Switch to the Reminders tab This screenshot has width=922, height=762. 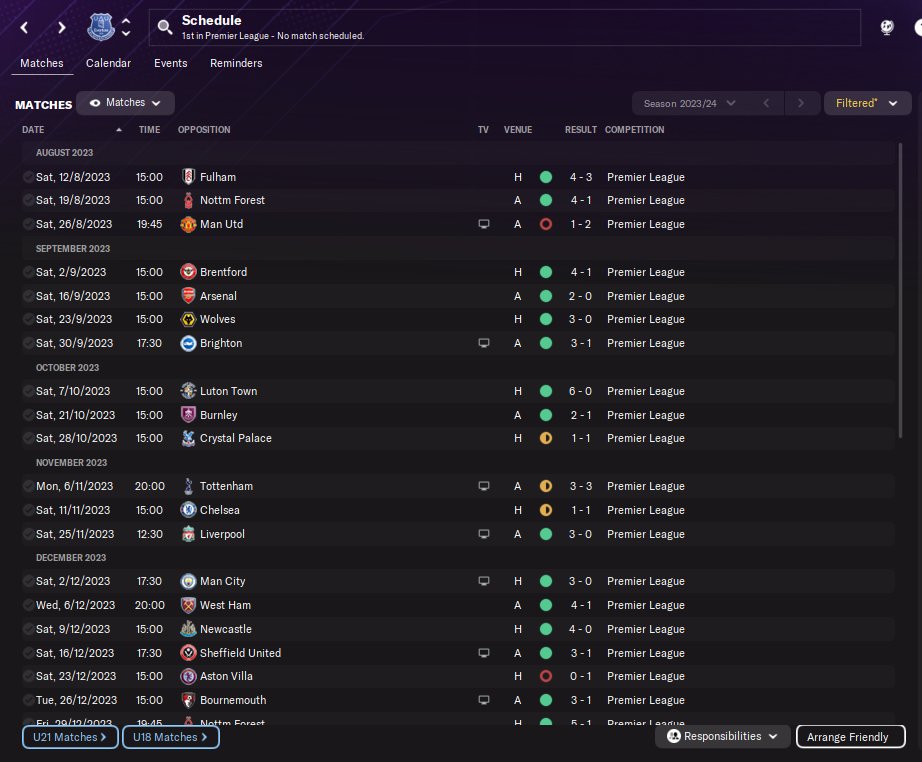click(x=236, y=63)
